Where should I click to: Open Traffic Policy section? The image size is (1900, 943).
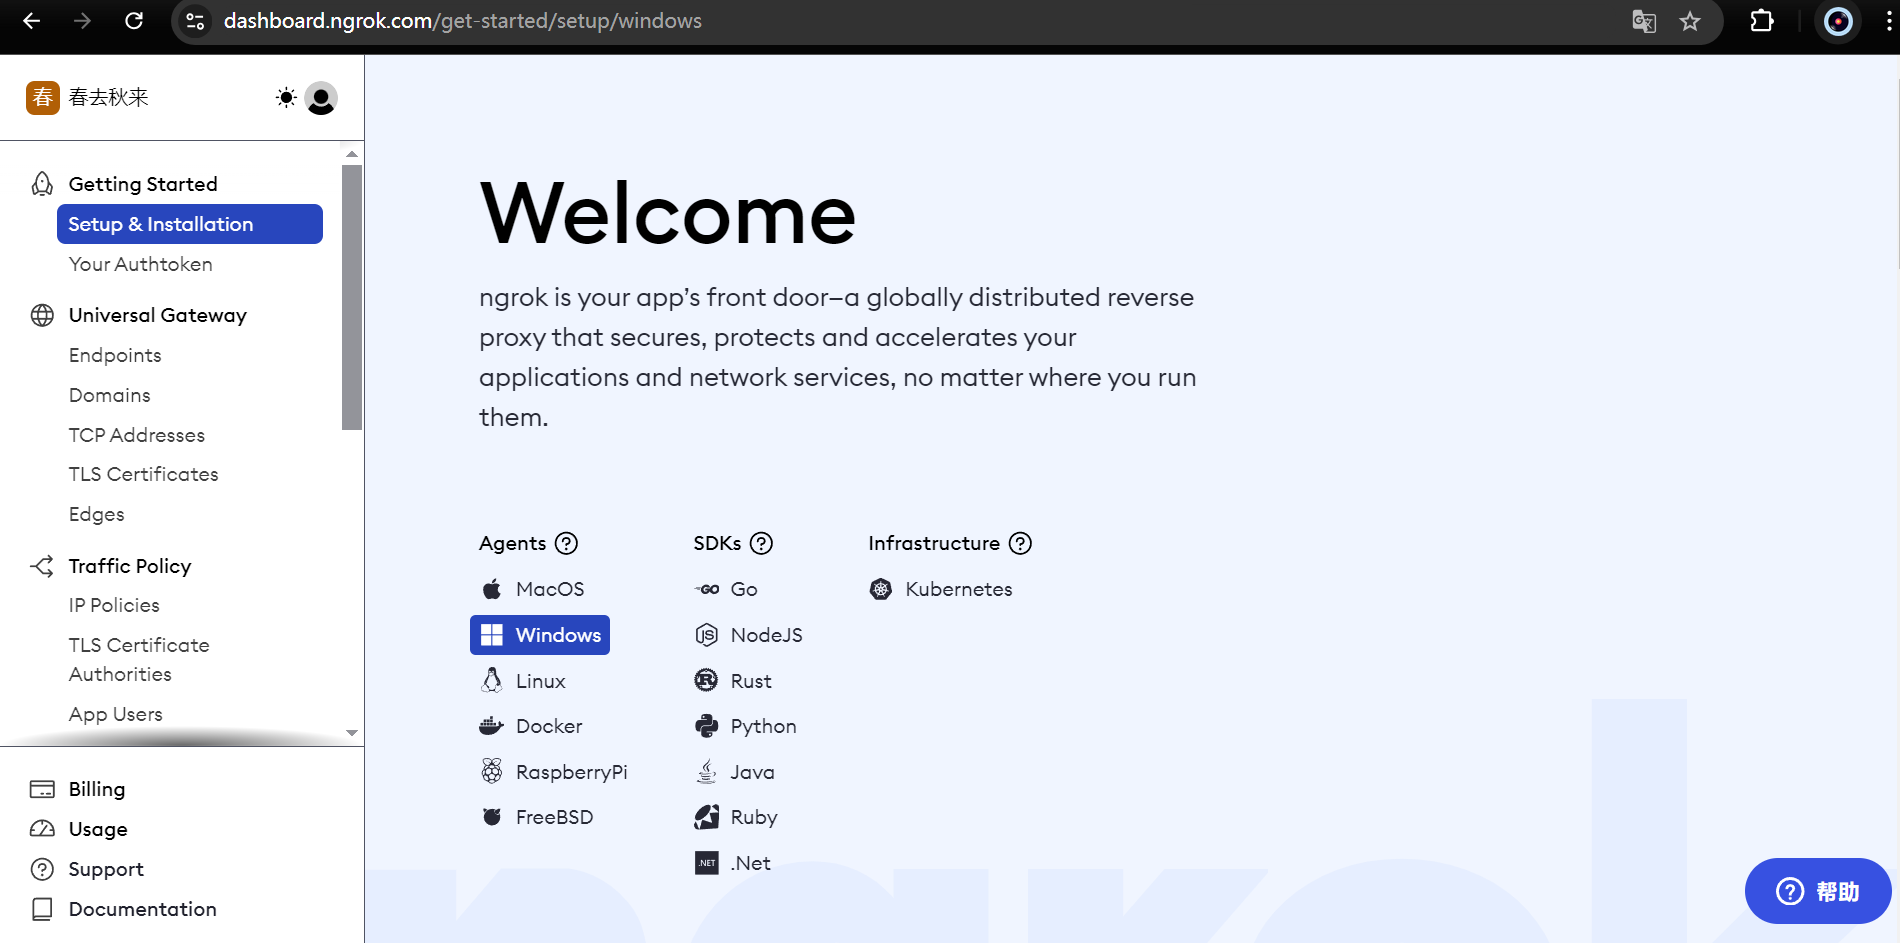click(130, 566)
